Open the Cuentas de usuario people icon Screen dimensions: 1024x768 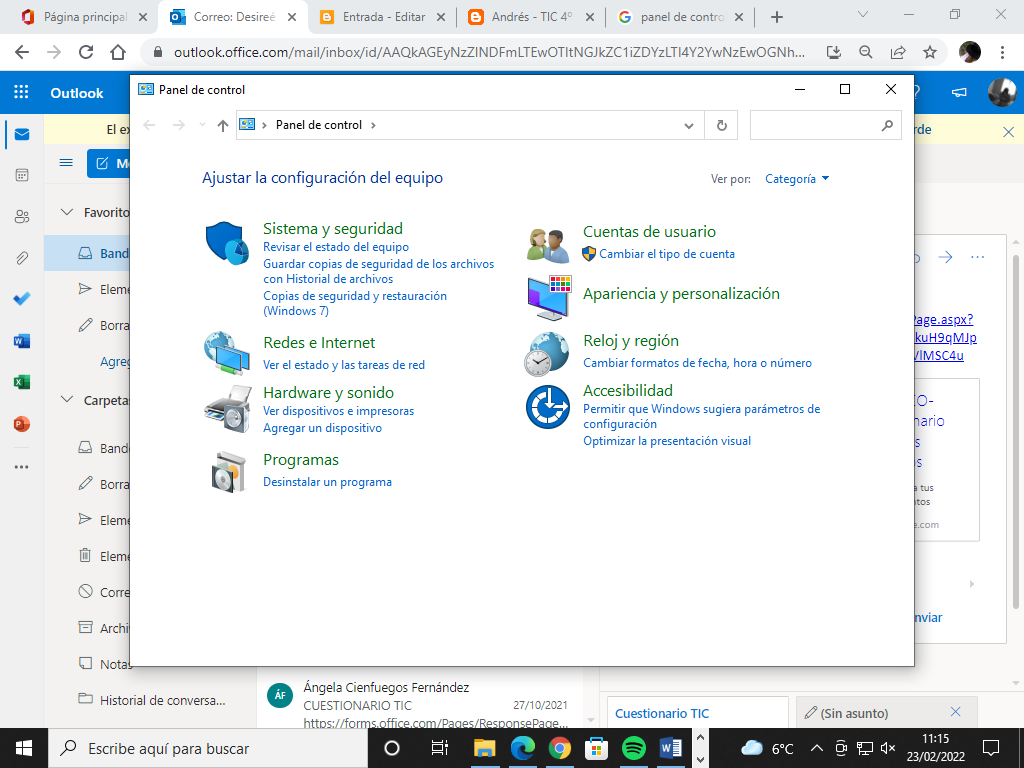pyautogui.click(x=548, y=245)
